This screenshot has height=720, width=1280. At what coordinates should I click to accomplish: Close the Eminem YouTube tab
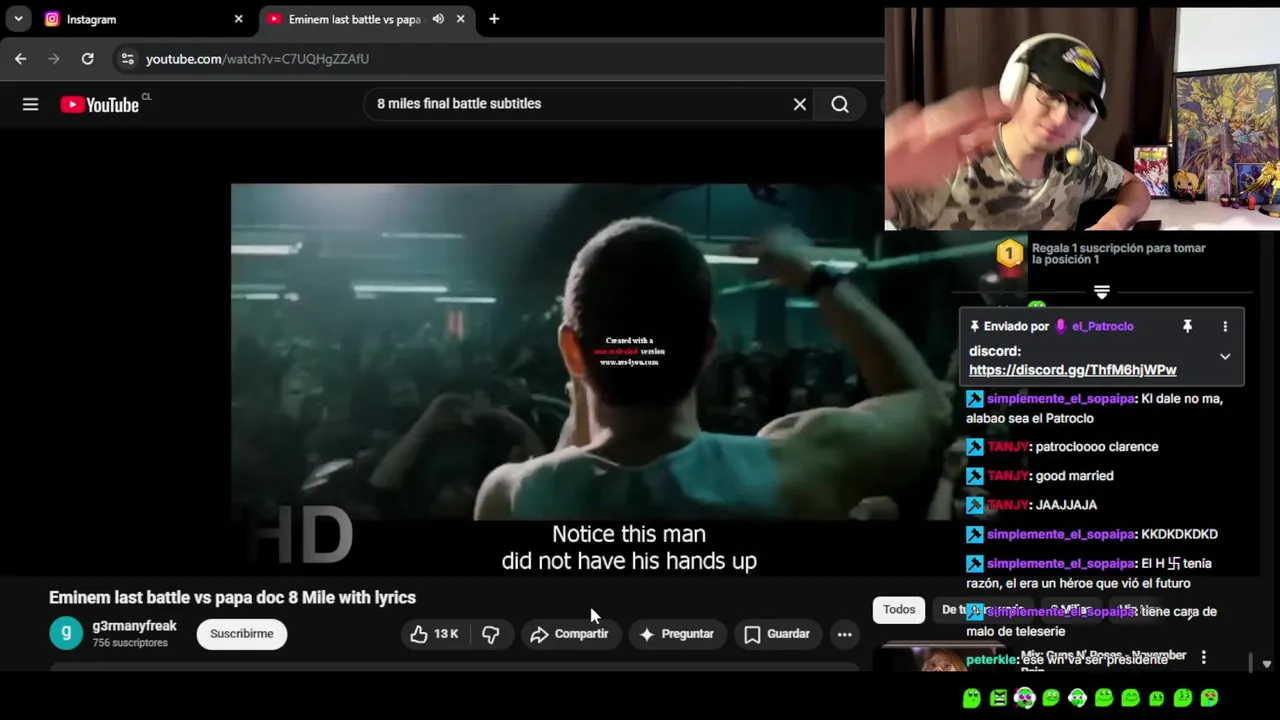click(460, 19)
